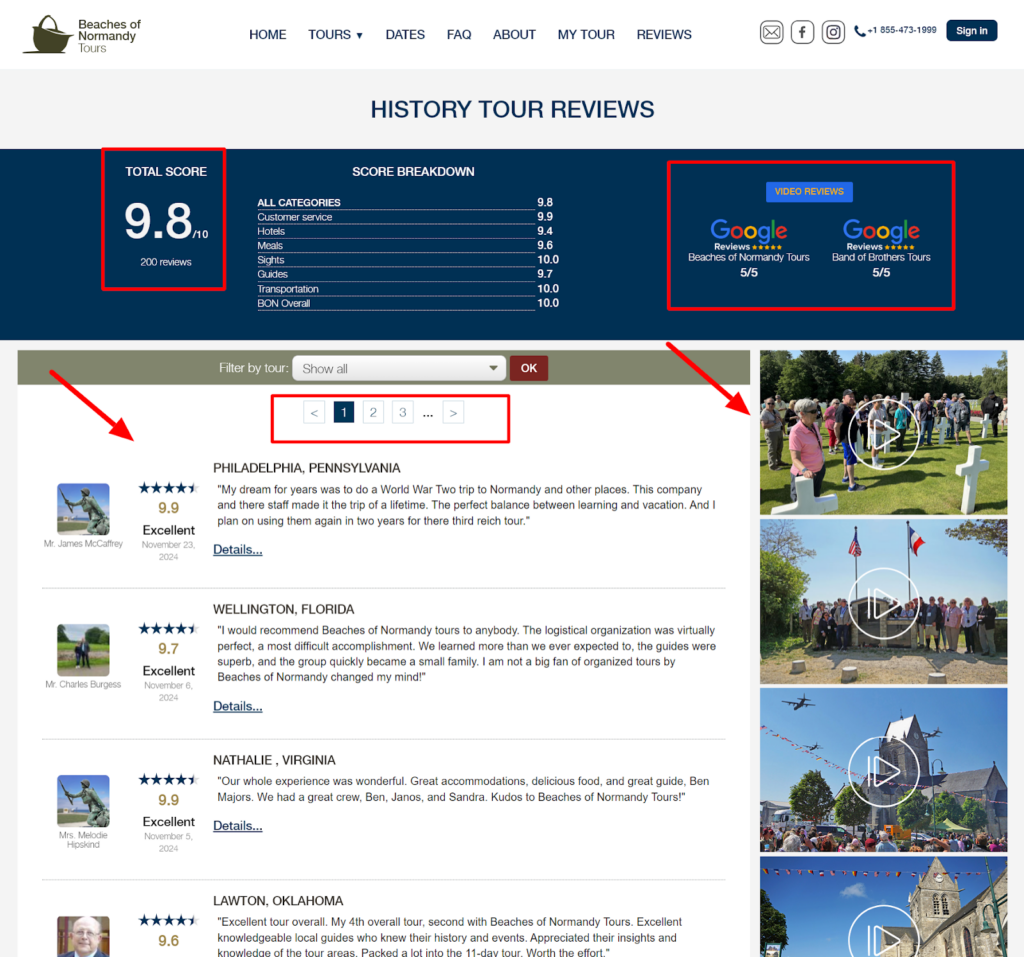Open MY TOUR from the navigation

586,35
